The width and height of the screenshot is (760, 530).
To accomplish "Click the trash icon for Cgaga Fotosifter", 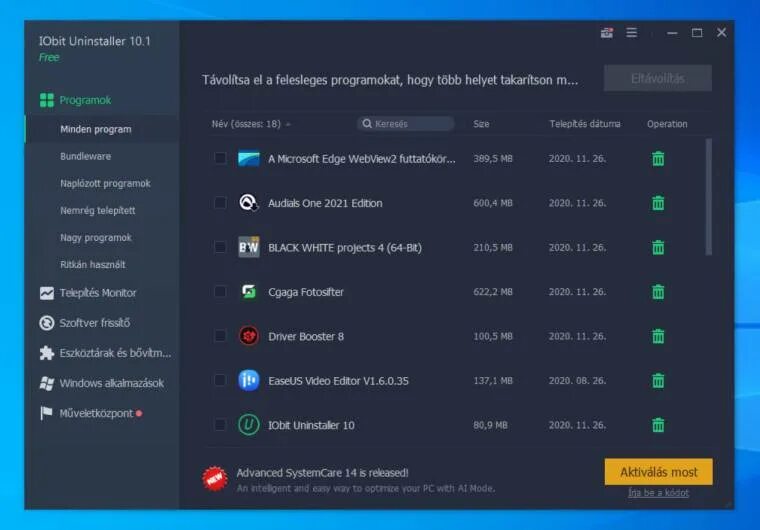I will (x=658, y=292).
